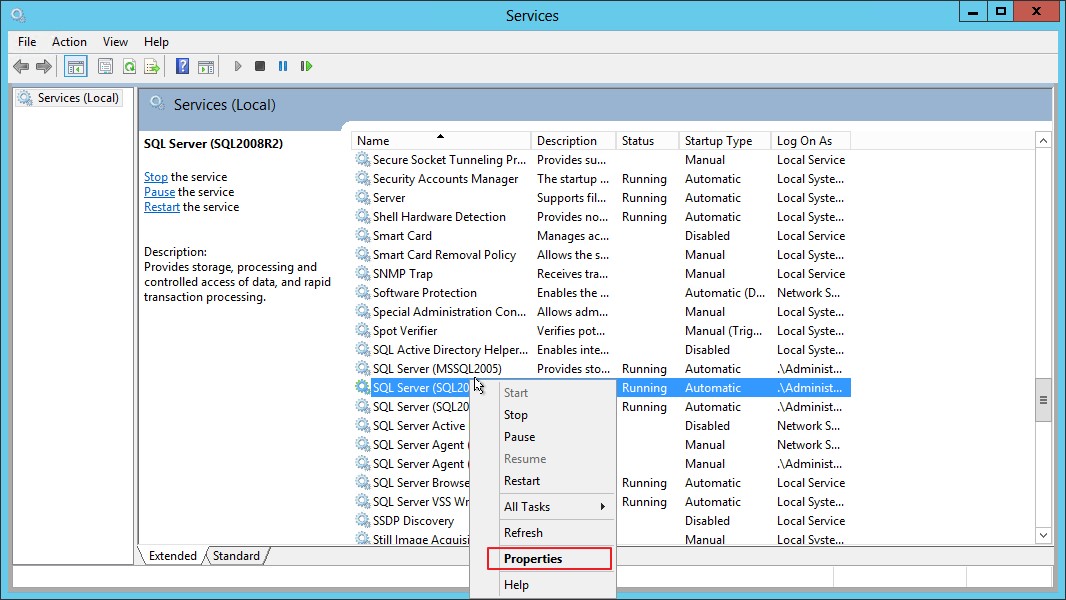Sort by the Name column header
Viewport: 1066px width, 600px height.
pyautogui.click(x=441, y=141)
